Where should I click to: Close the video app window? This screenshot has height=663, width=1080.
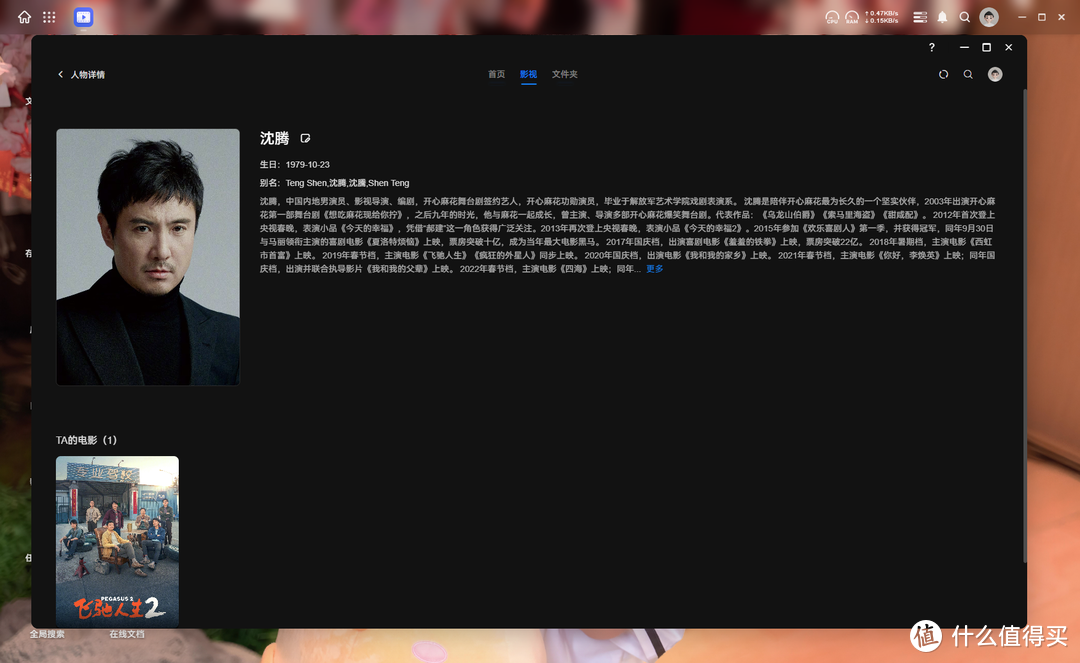[x=1008, y=48]
